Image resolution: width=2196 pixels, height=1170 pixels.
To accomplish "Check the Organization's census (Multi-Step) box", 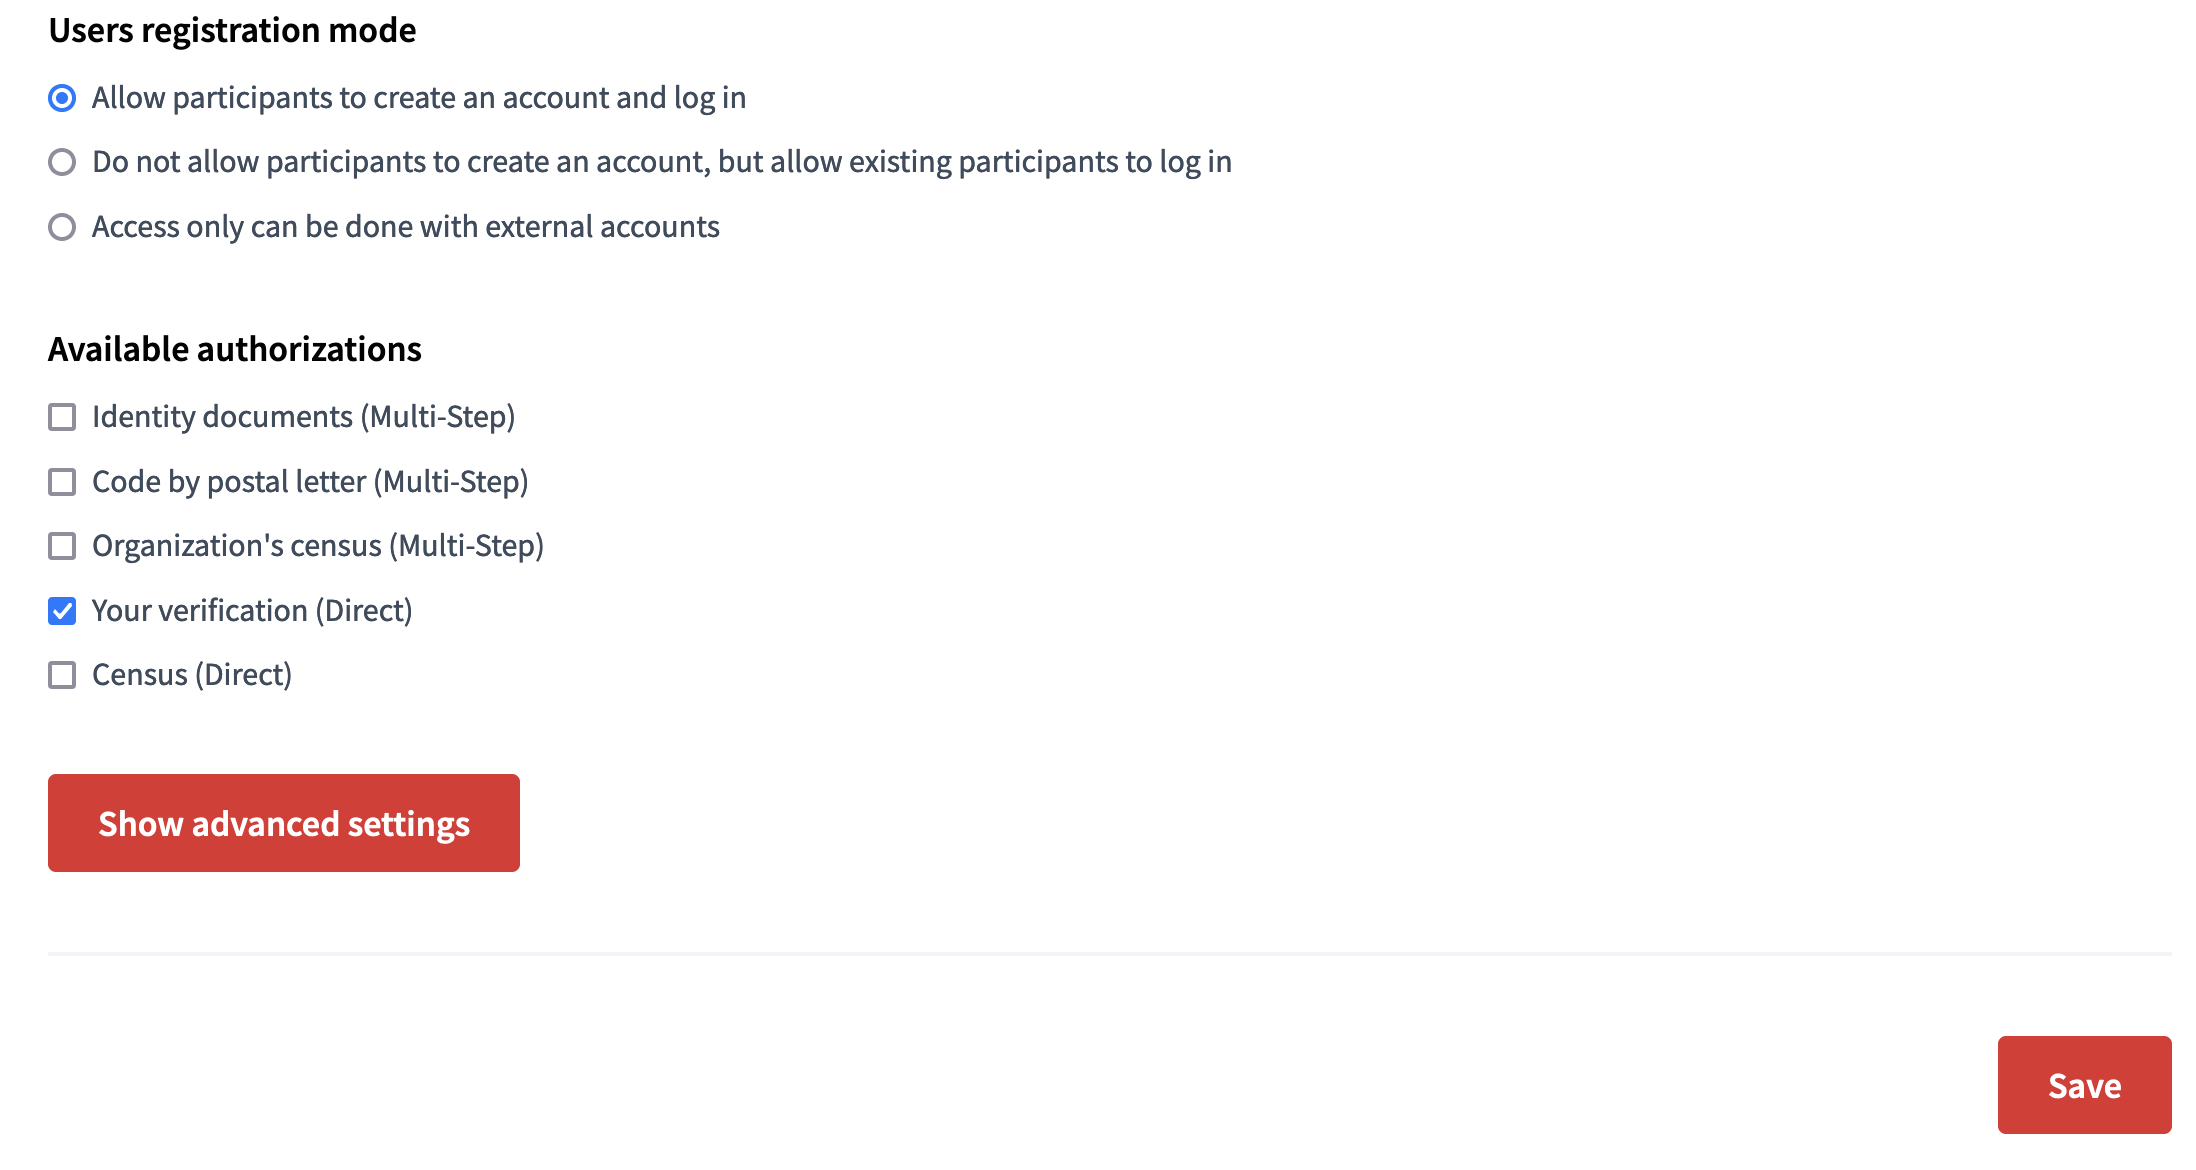I will pos(62,546).
